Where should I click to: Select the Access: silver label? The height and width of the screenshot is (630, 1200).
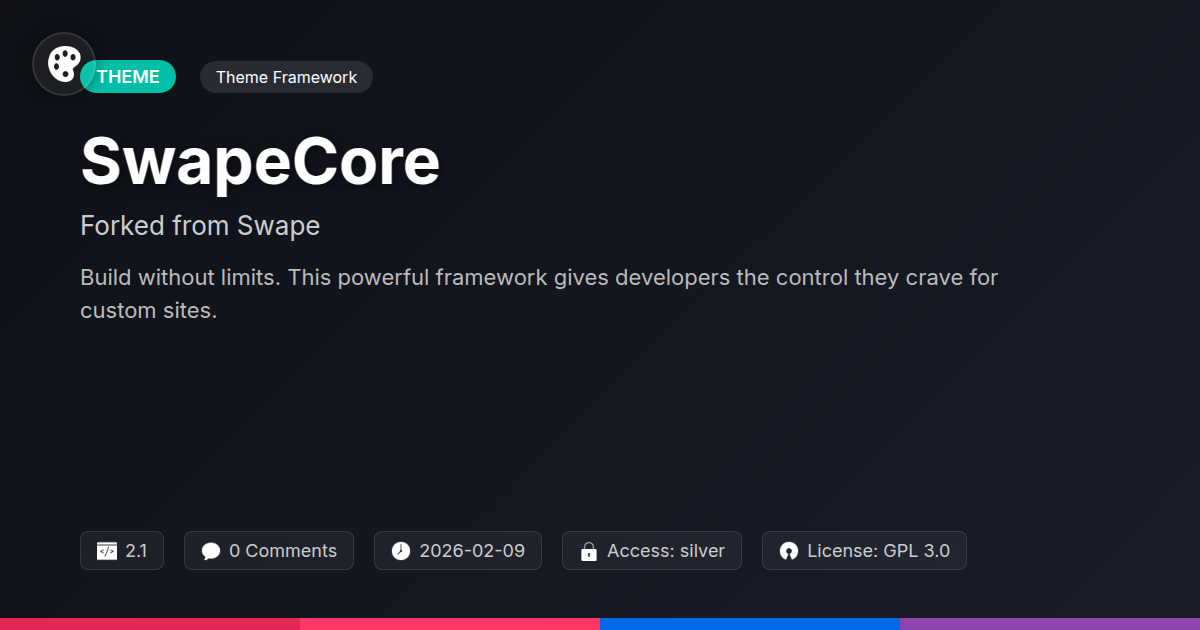click(666, 551)
